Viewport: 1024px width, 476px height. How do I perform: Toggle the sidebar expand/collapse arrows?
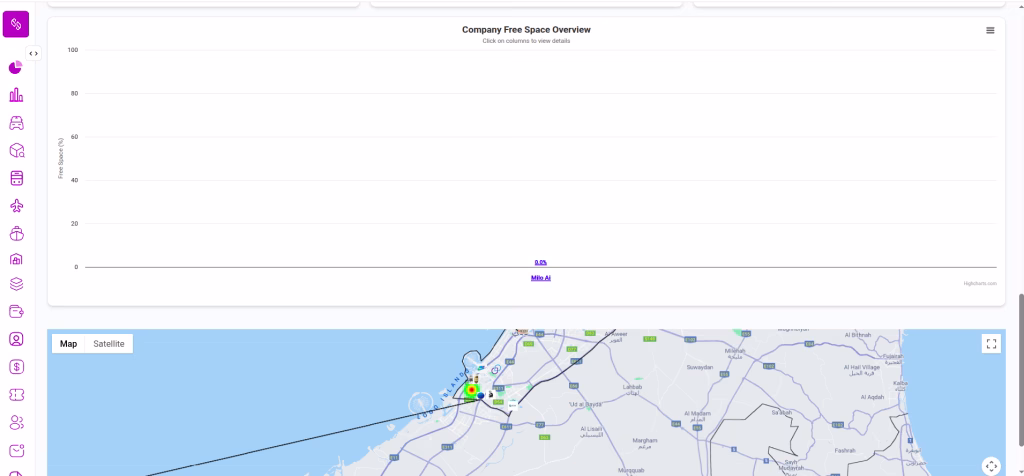(x=33, y=54)
